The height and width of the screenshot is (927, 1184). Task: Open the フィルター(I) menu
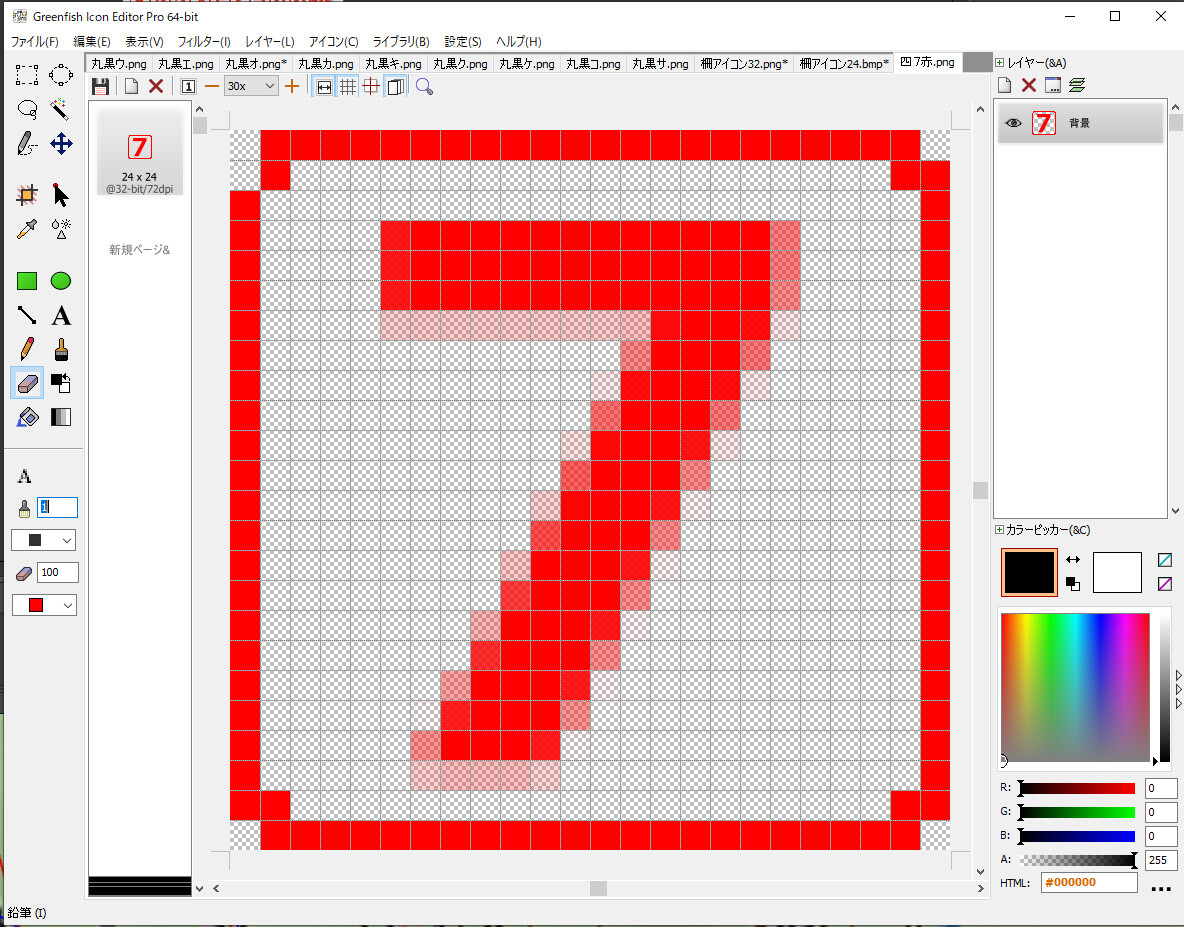click(x=204, y=42)
